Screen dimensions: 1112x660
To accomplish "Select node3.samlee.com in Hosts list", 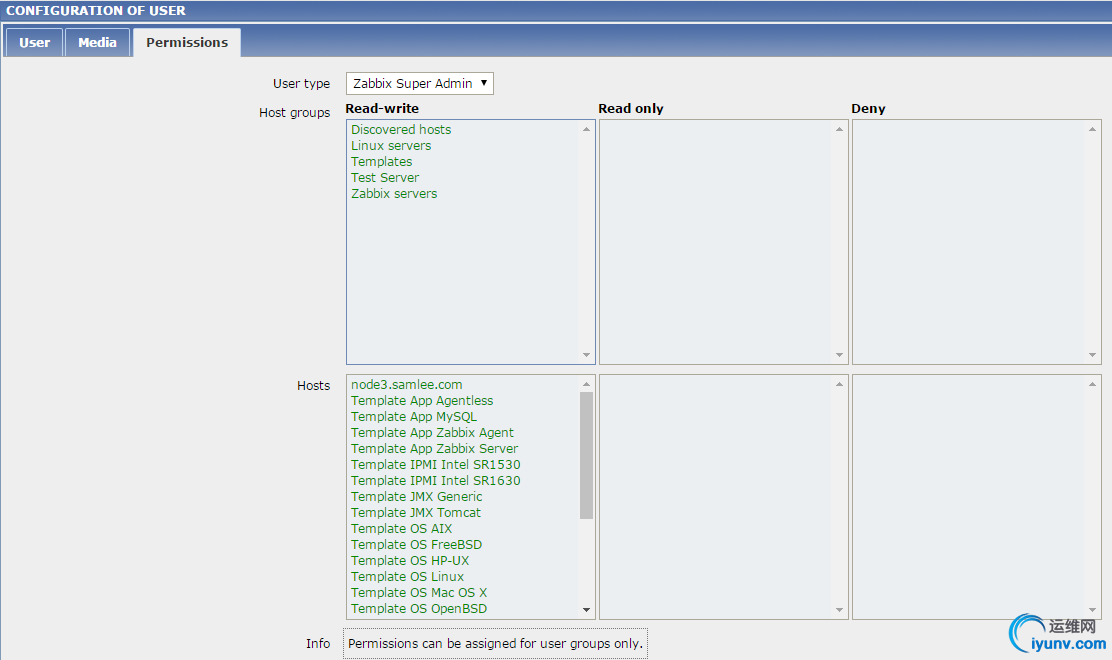I will [406, 384].
